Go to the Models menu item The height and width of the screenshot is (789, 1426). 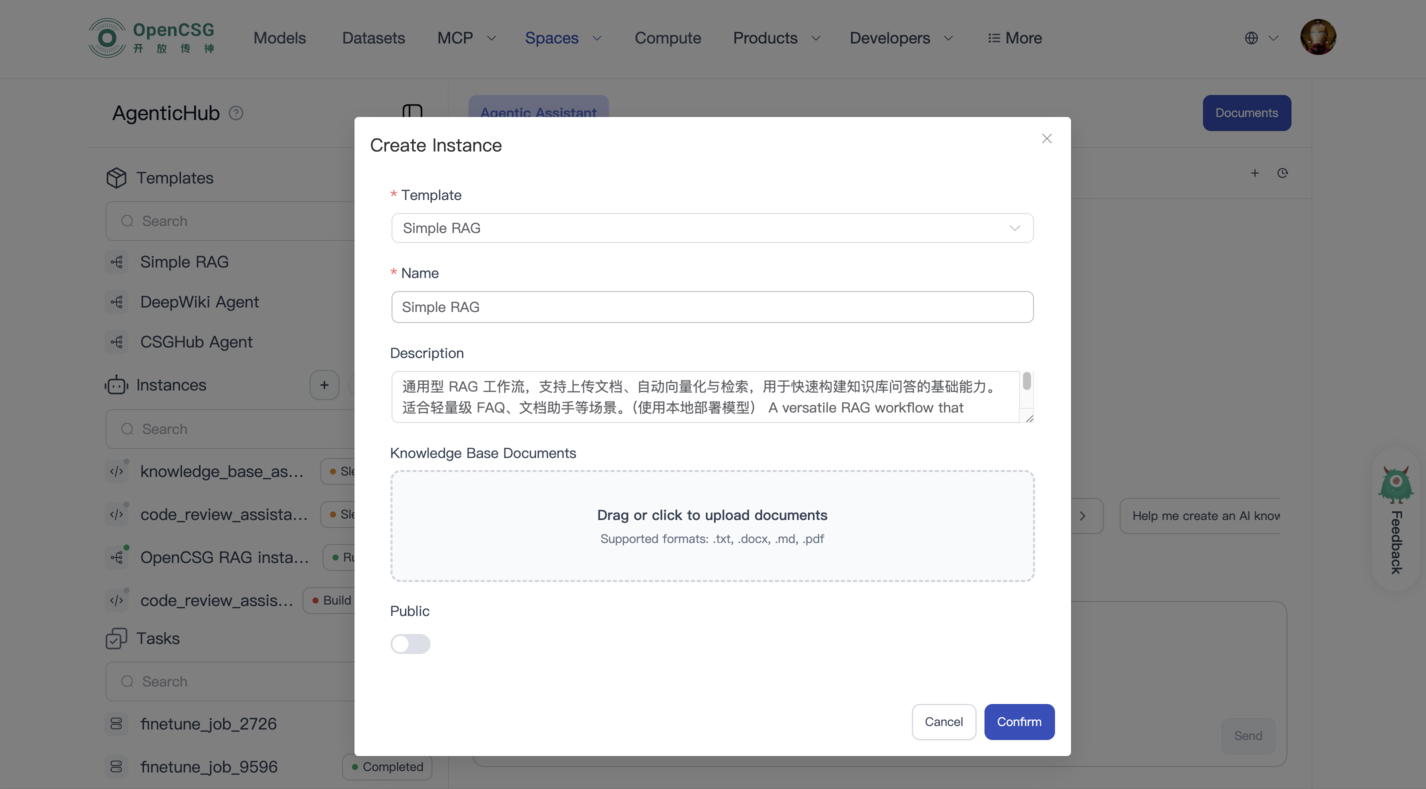coord(279,38)
